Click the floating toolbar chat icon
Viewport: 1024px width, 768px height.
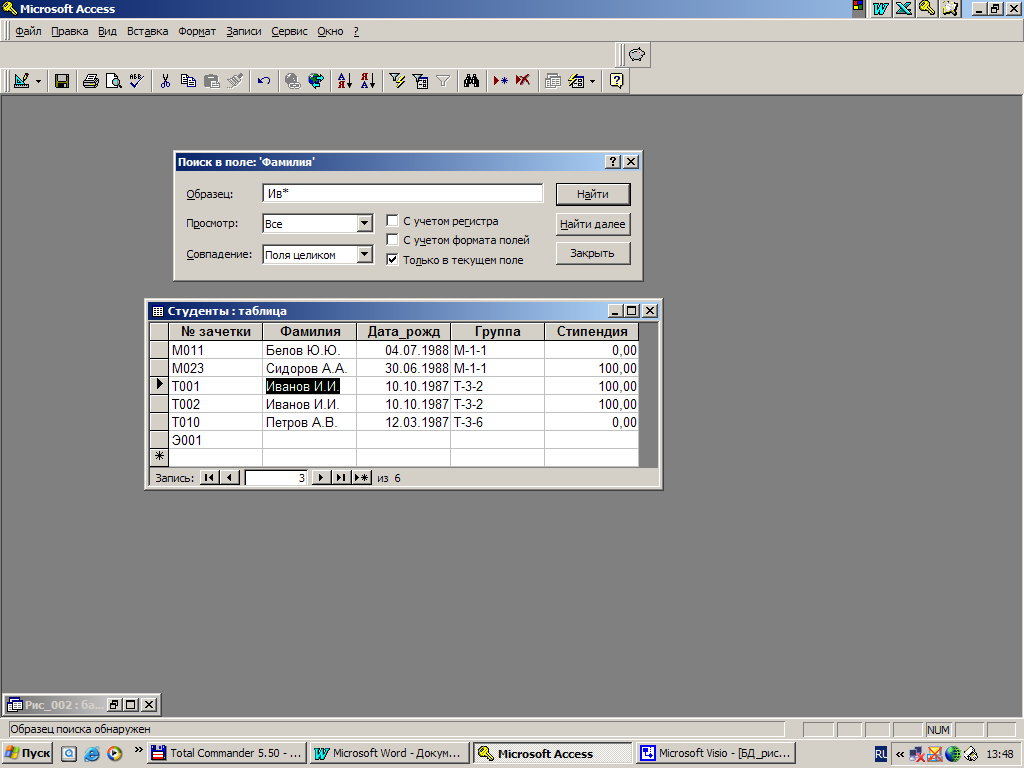[x=637, y=55]
